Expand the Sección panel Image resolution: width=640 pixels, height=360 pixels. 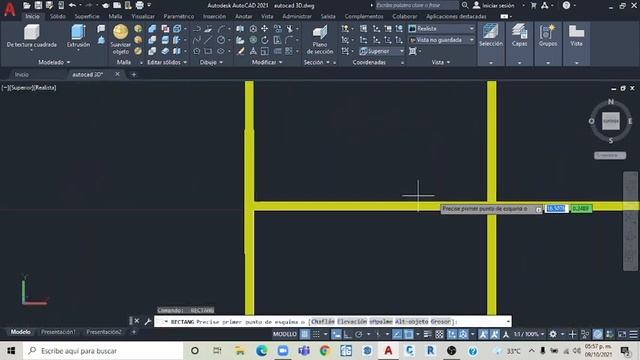click(316, 62)
